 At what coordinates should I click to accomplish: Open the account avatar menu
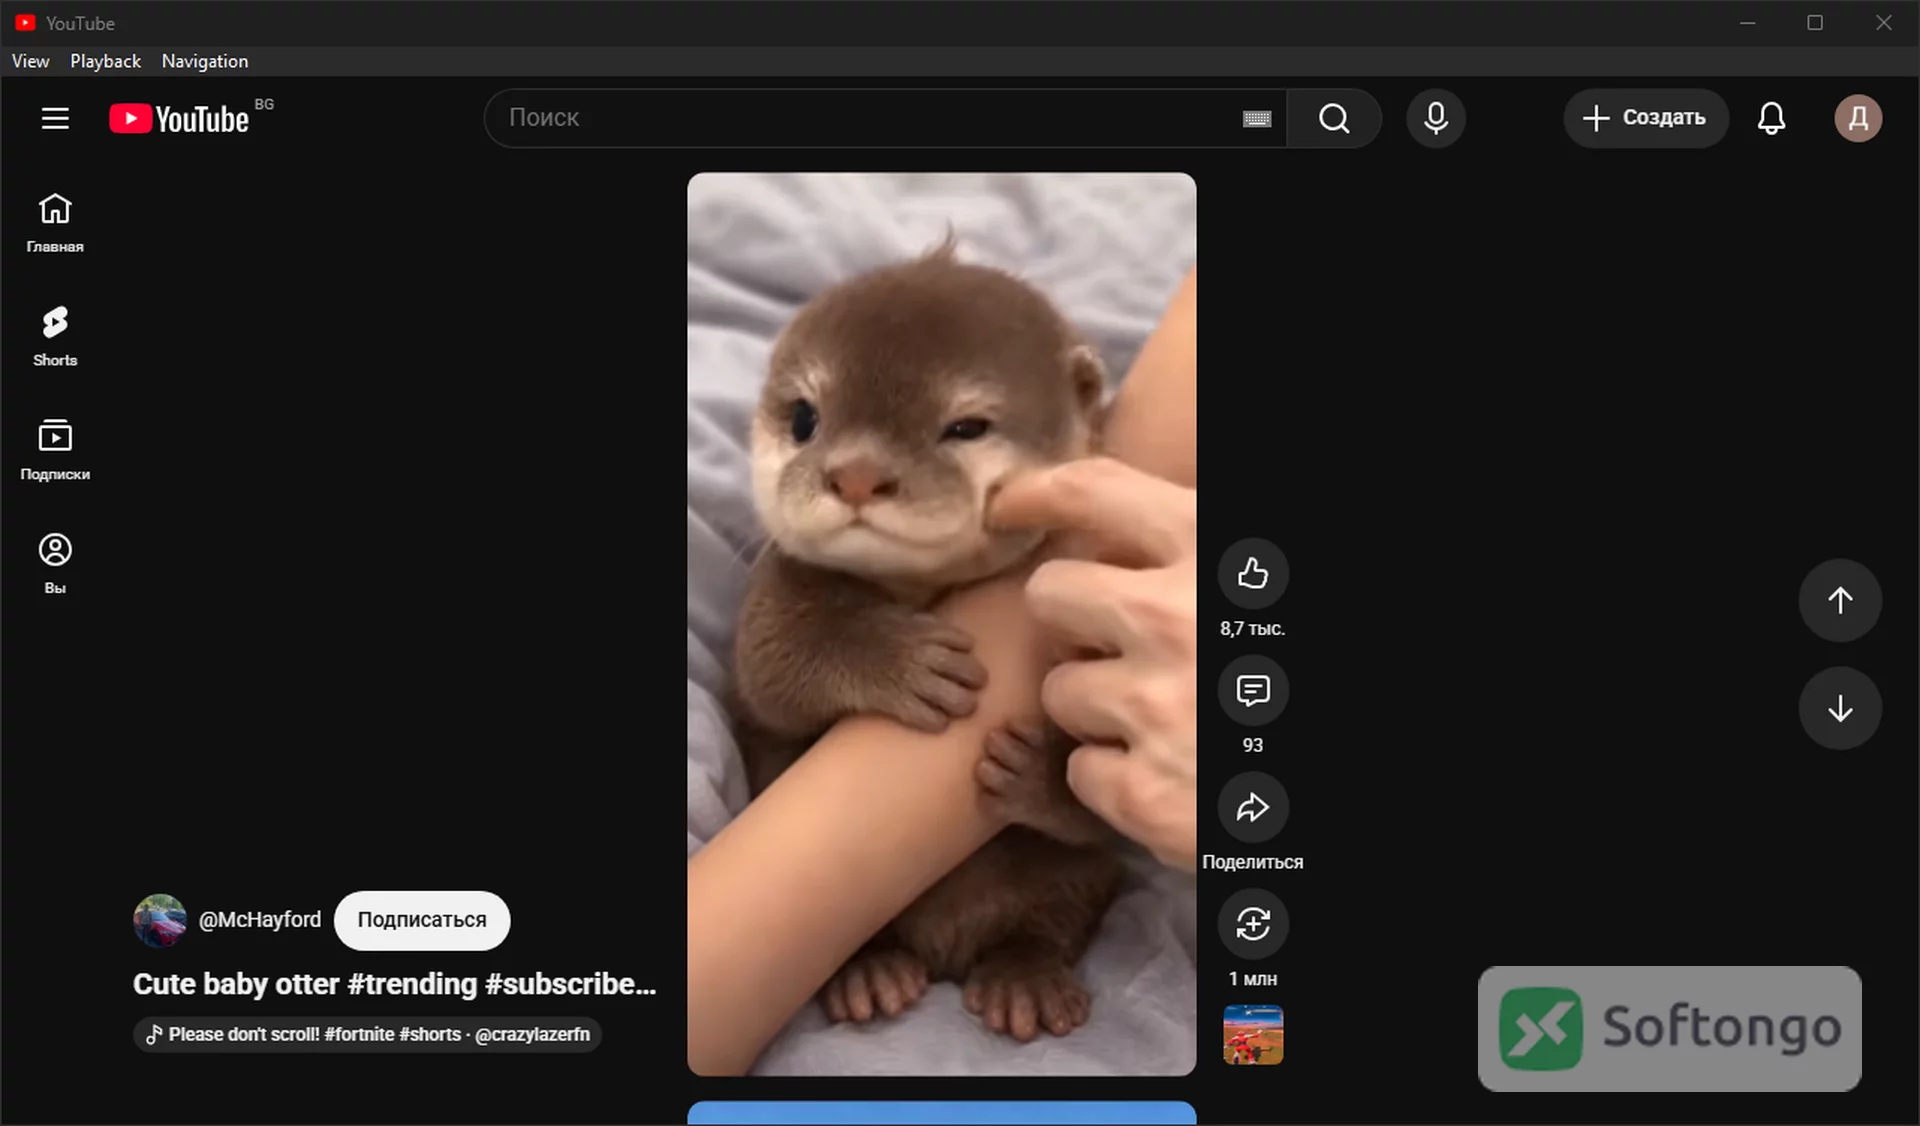(1858, 118)
